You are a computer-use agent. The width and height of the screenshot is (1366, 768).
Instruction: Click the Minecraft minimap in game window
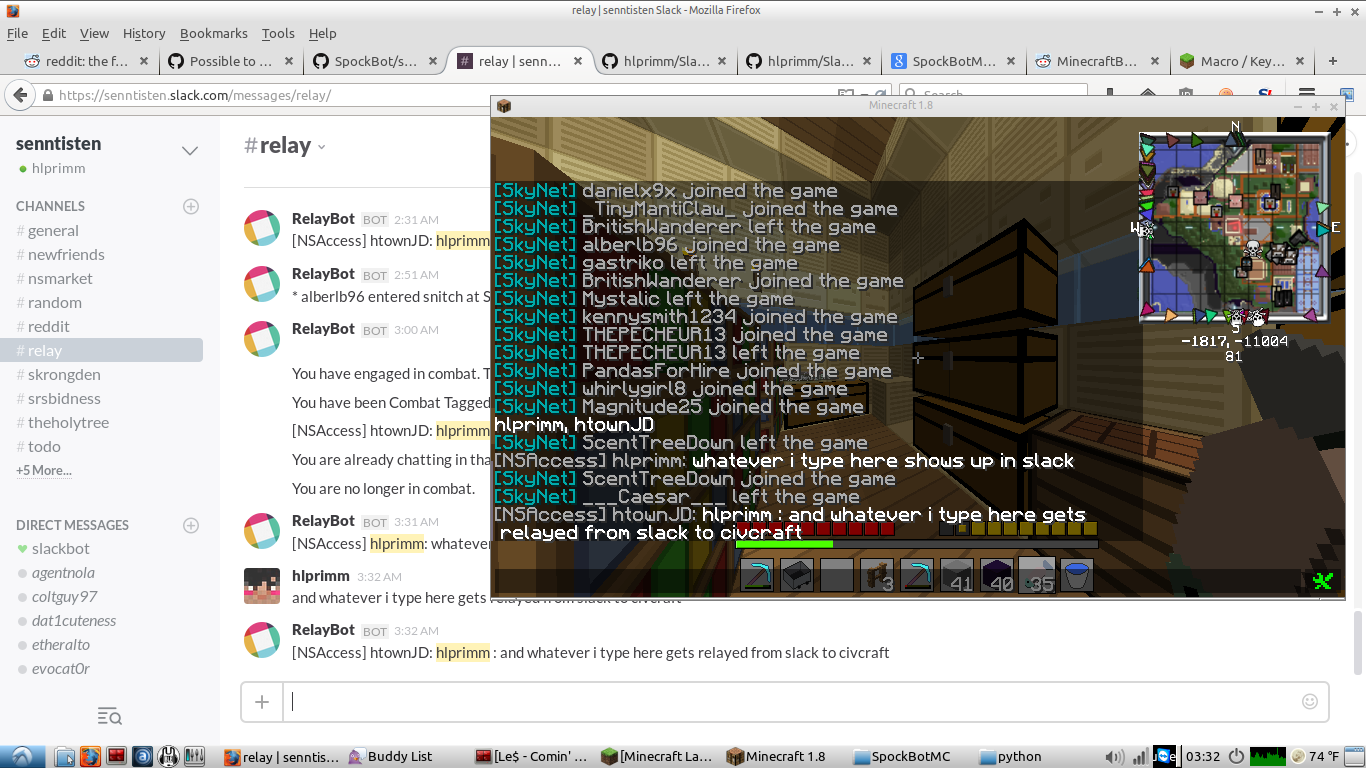1236,228
